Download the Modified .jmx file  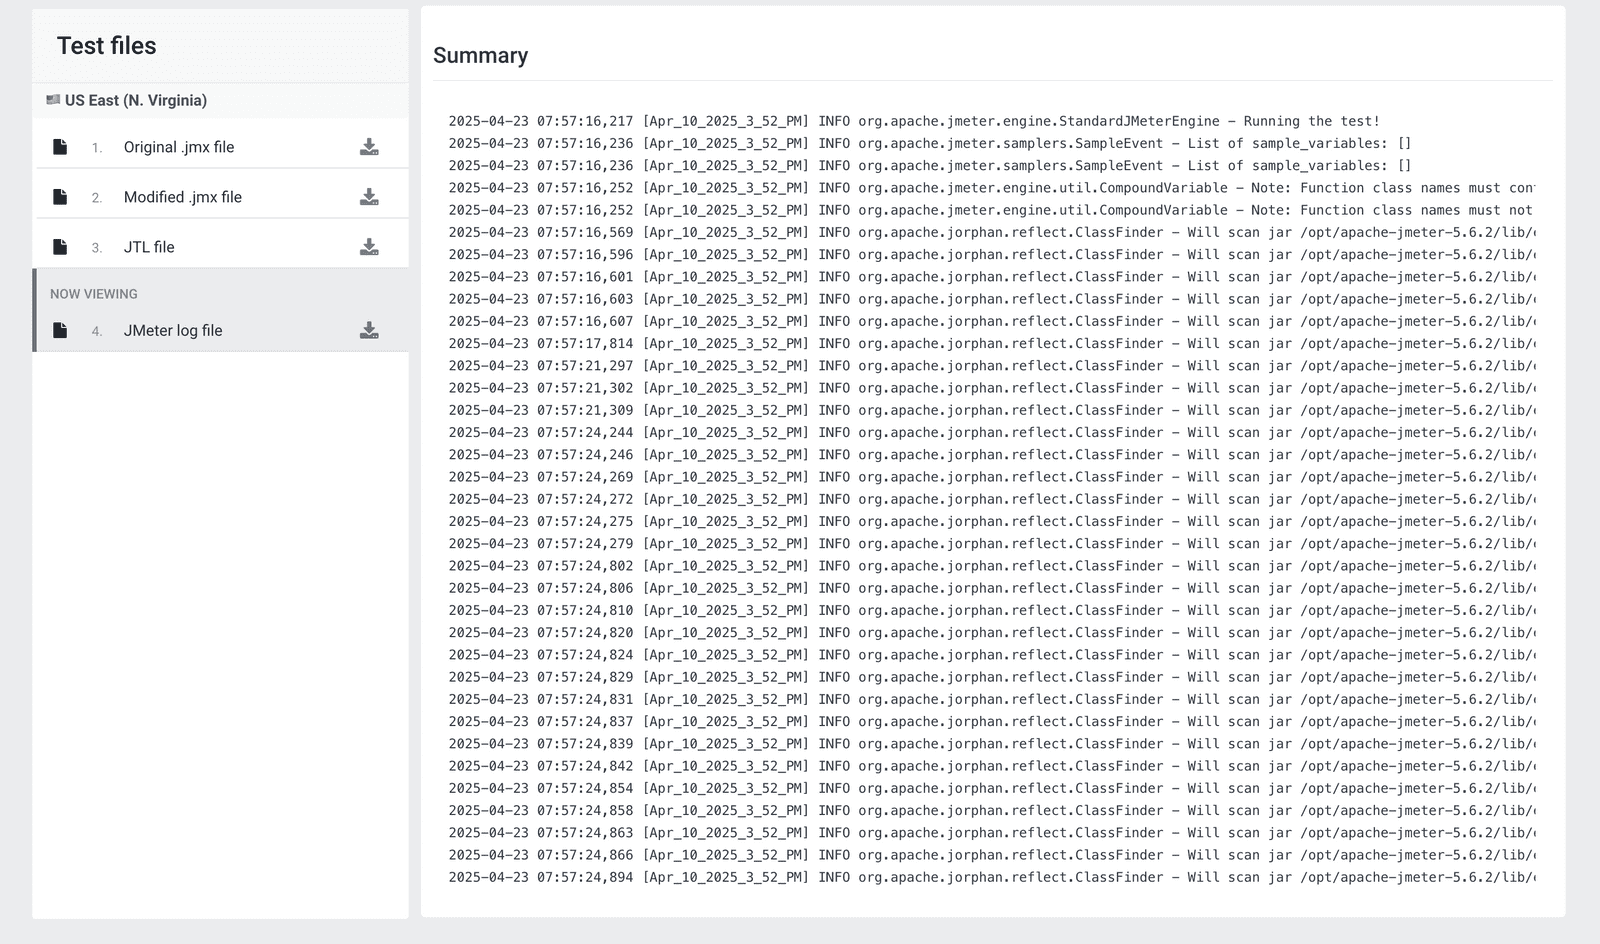(369, 197)
